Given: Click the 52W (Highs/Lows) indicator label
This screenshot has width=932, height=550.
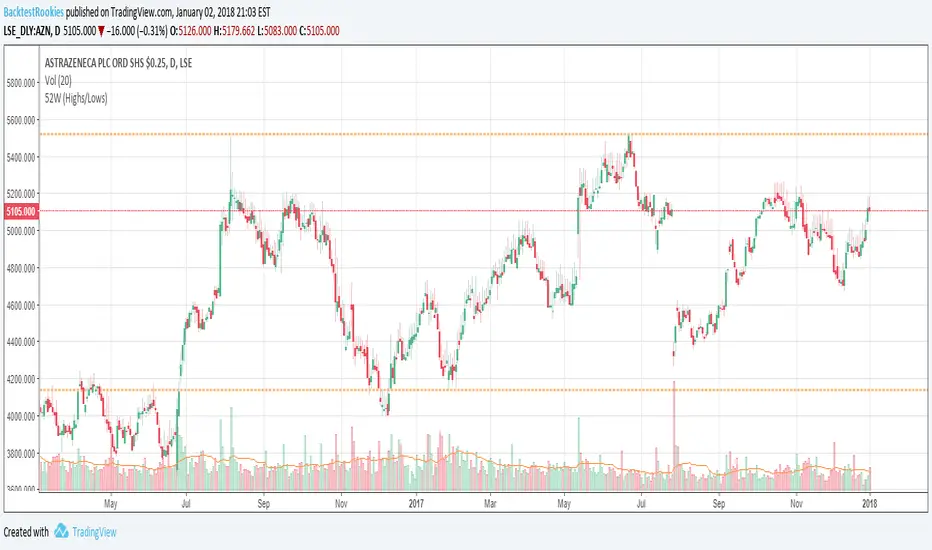Looking at the screenshot, I should pyautogui.click(x=76, y=98).
